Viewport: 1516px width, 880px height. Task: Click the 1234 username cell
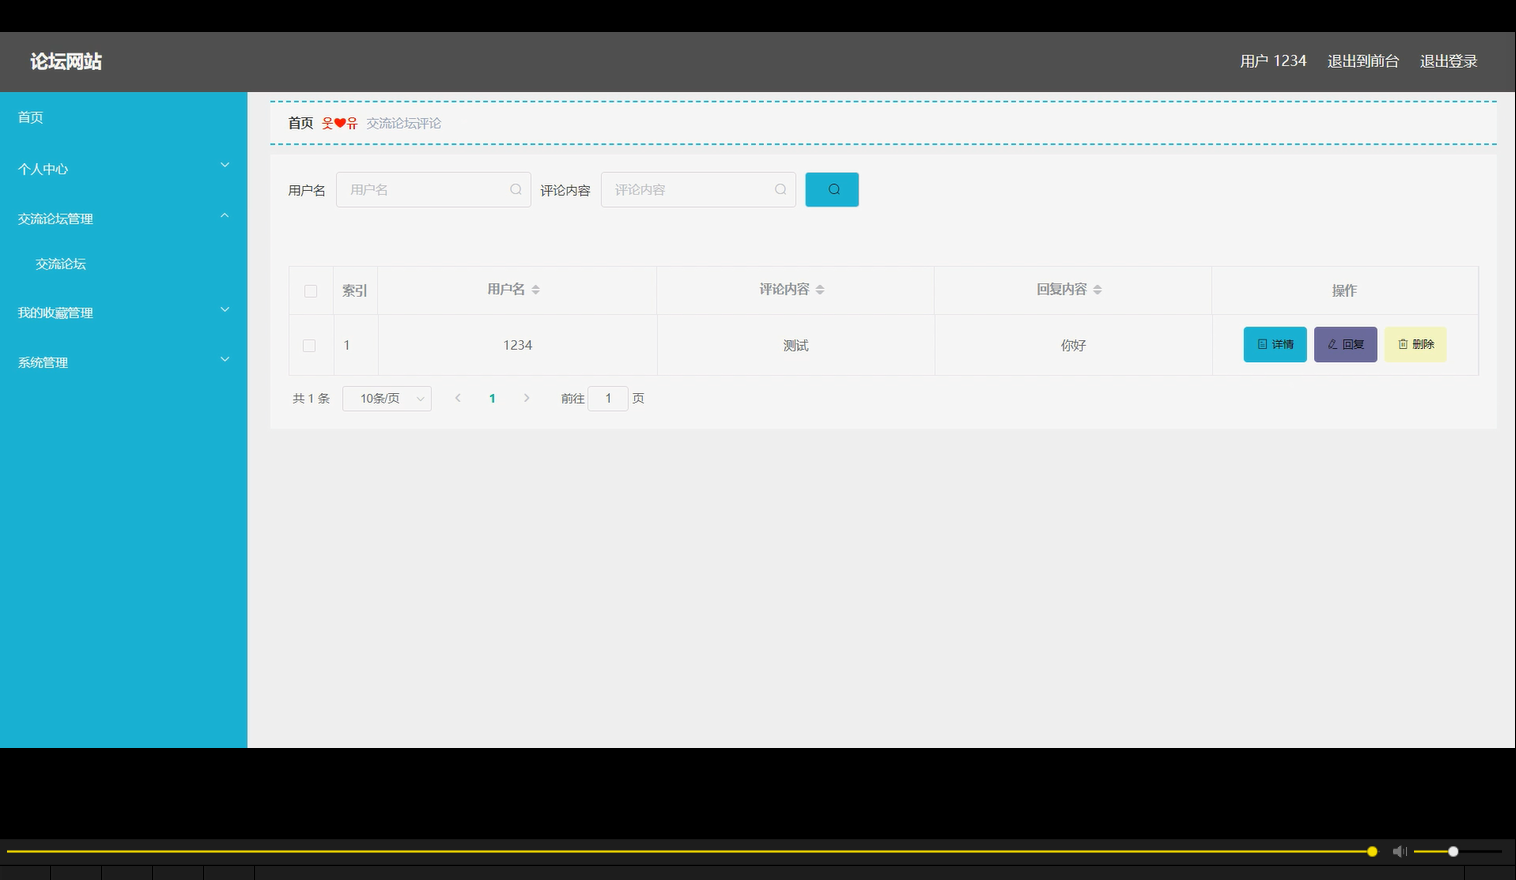tap(517, 345)
